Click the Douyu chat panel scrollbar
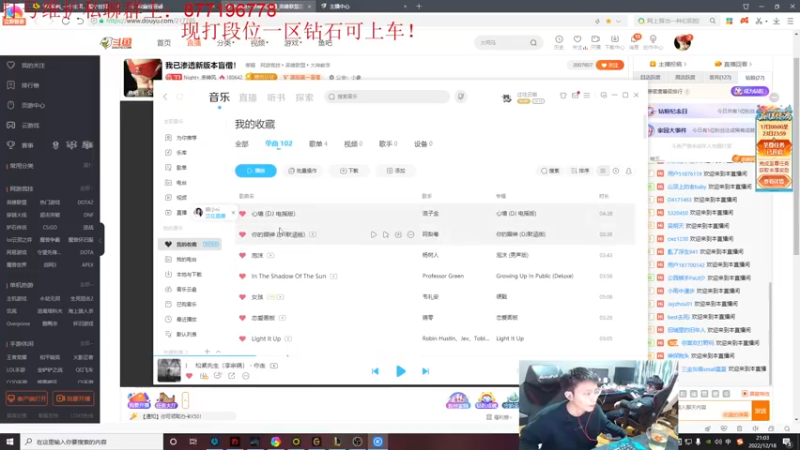Image resolution: width=800 pixels, height=450 pixels. [x=770, y=334]
